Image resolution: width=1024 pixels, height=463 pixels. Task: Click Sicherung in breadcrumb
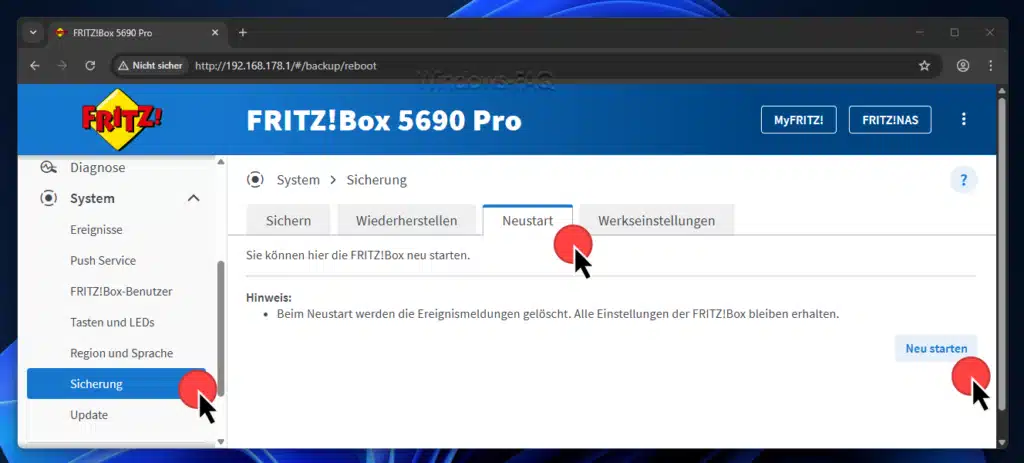(x=377, y=180)
